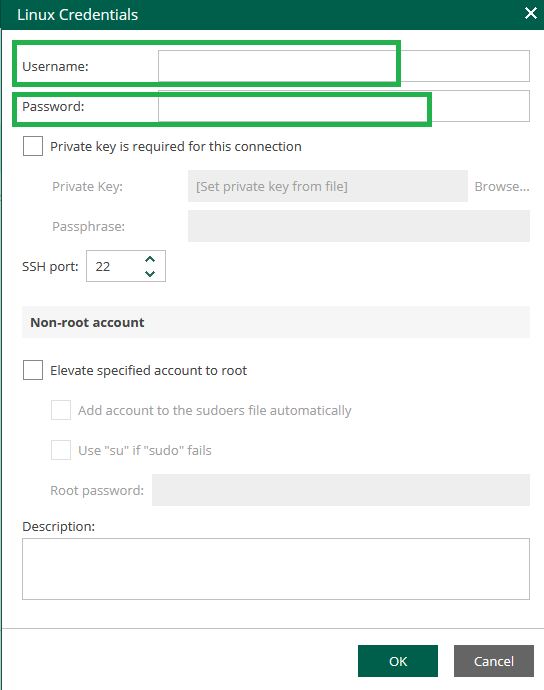Click the Linux Credentials title bar text
Image resolution: width=544 pixels, height=690 pixels.
(x=77, y=15)
